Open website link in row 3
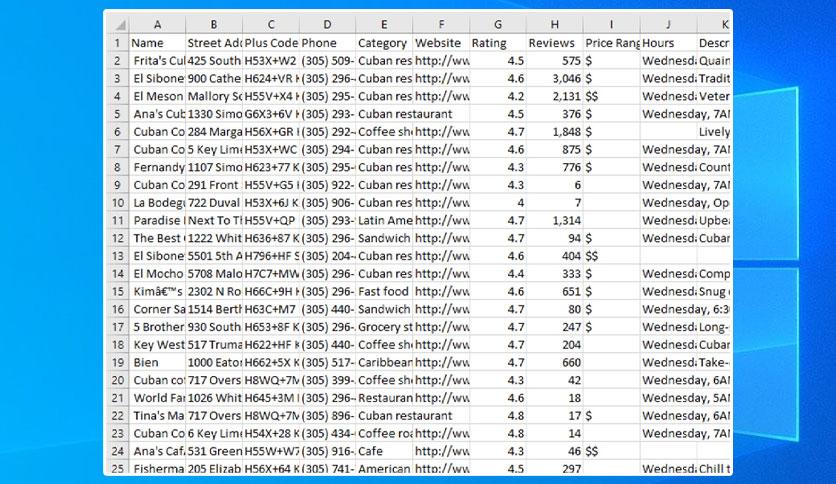This screenshot has width=836, height=484. pyautogui.click(x=441, y=78)
